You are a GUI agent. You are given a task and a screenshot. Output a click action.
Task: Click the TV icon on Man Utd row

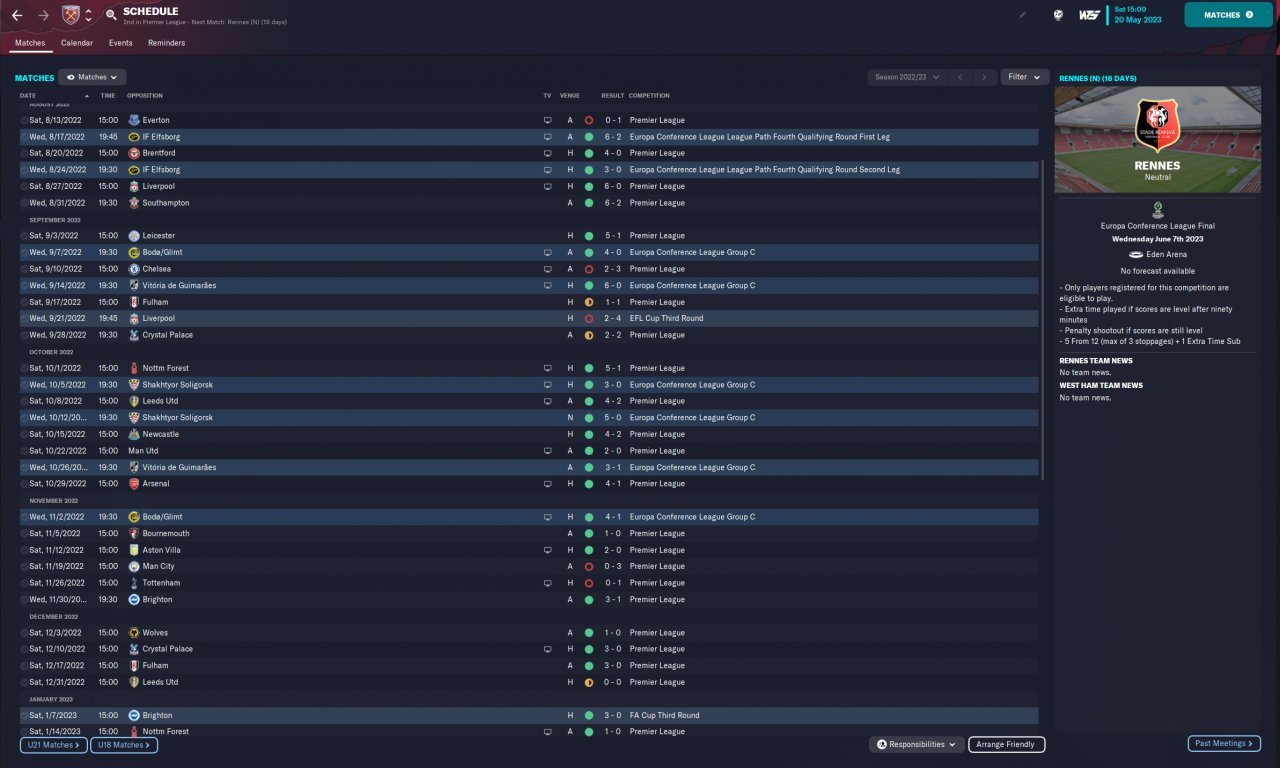(x=547, y=451)
